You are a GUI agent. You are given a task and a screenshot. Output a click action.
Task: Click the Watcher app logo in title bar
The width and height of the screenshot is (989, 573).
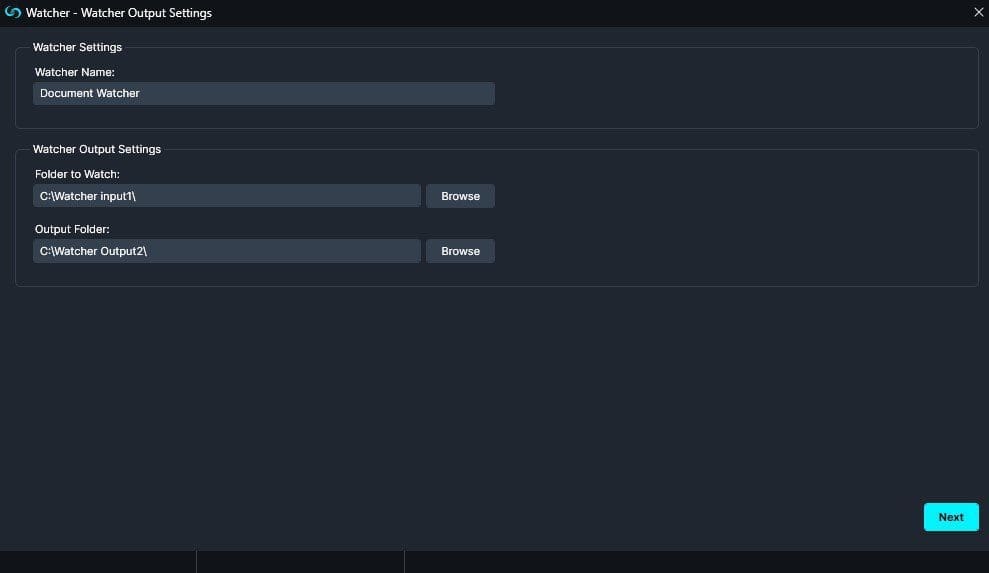click(13, 13)
